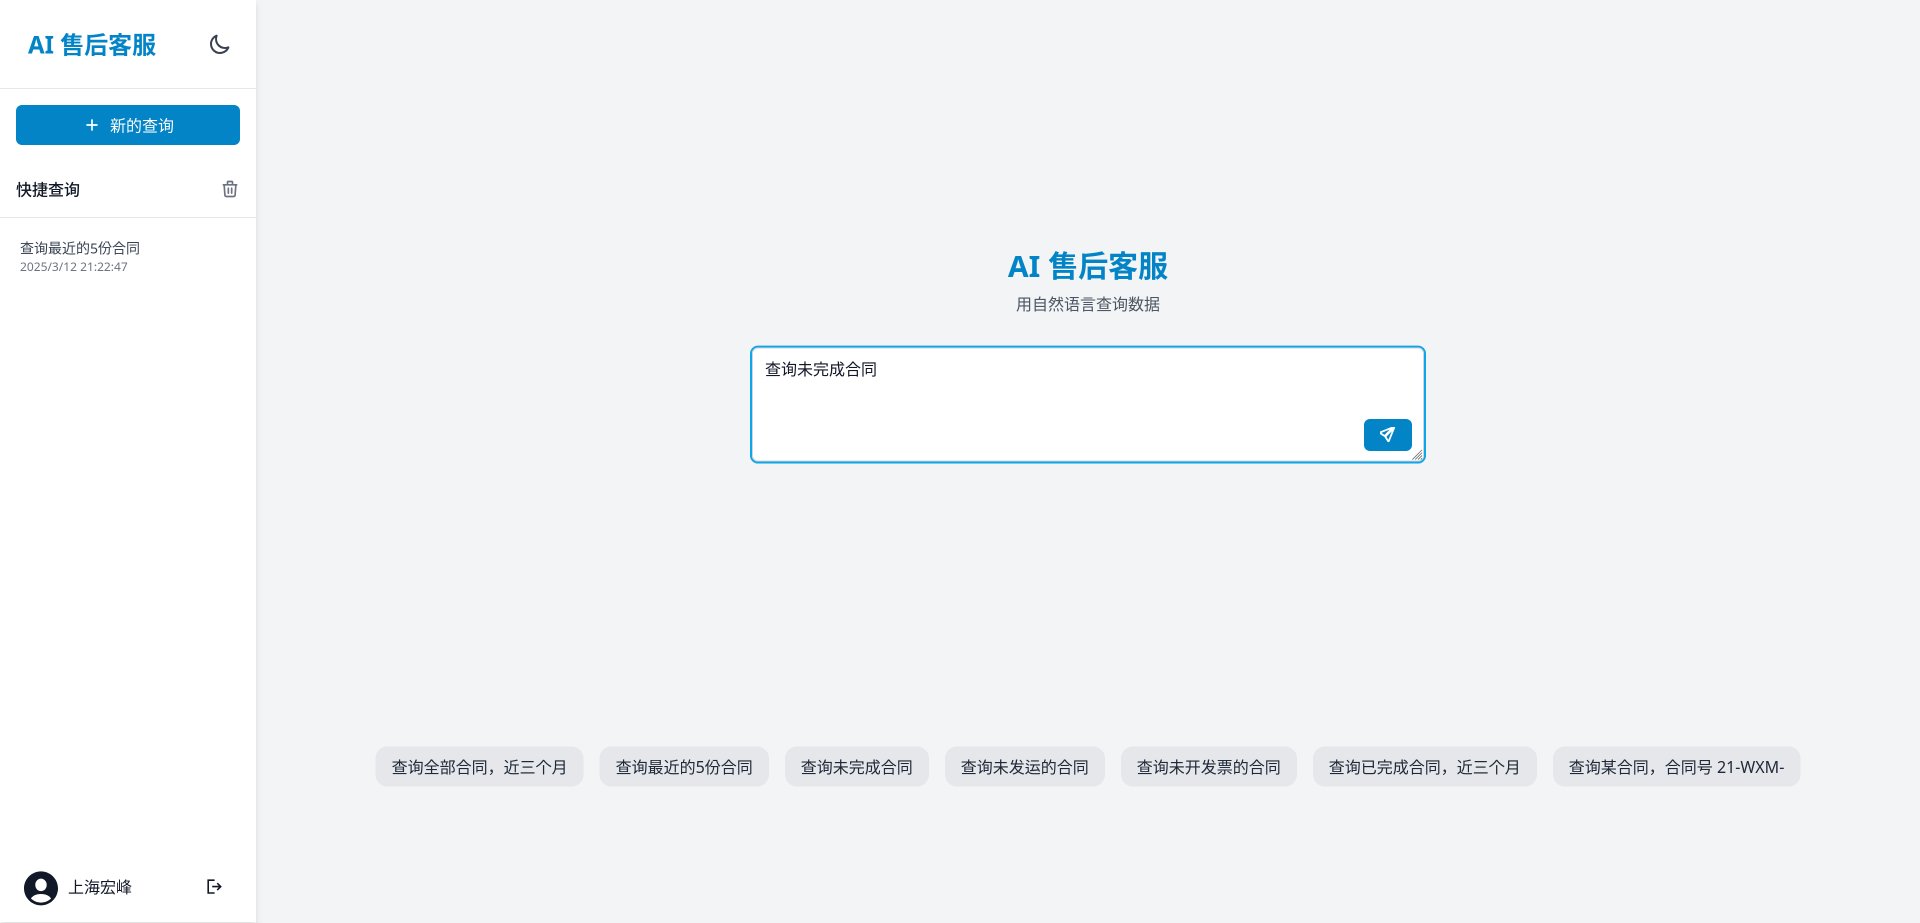Select the 查询未开发票的合同 suggestion

pos(1208,766)
